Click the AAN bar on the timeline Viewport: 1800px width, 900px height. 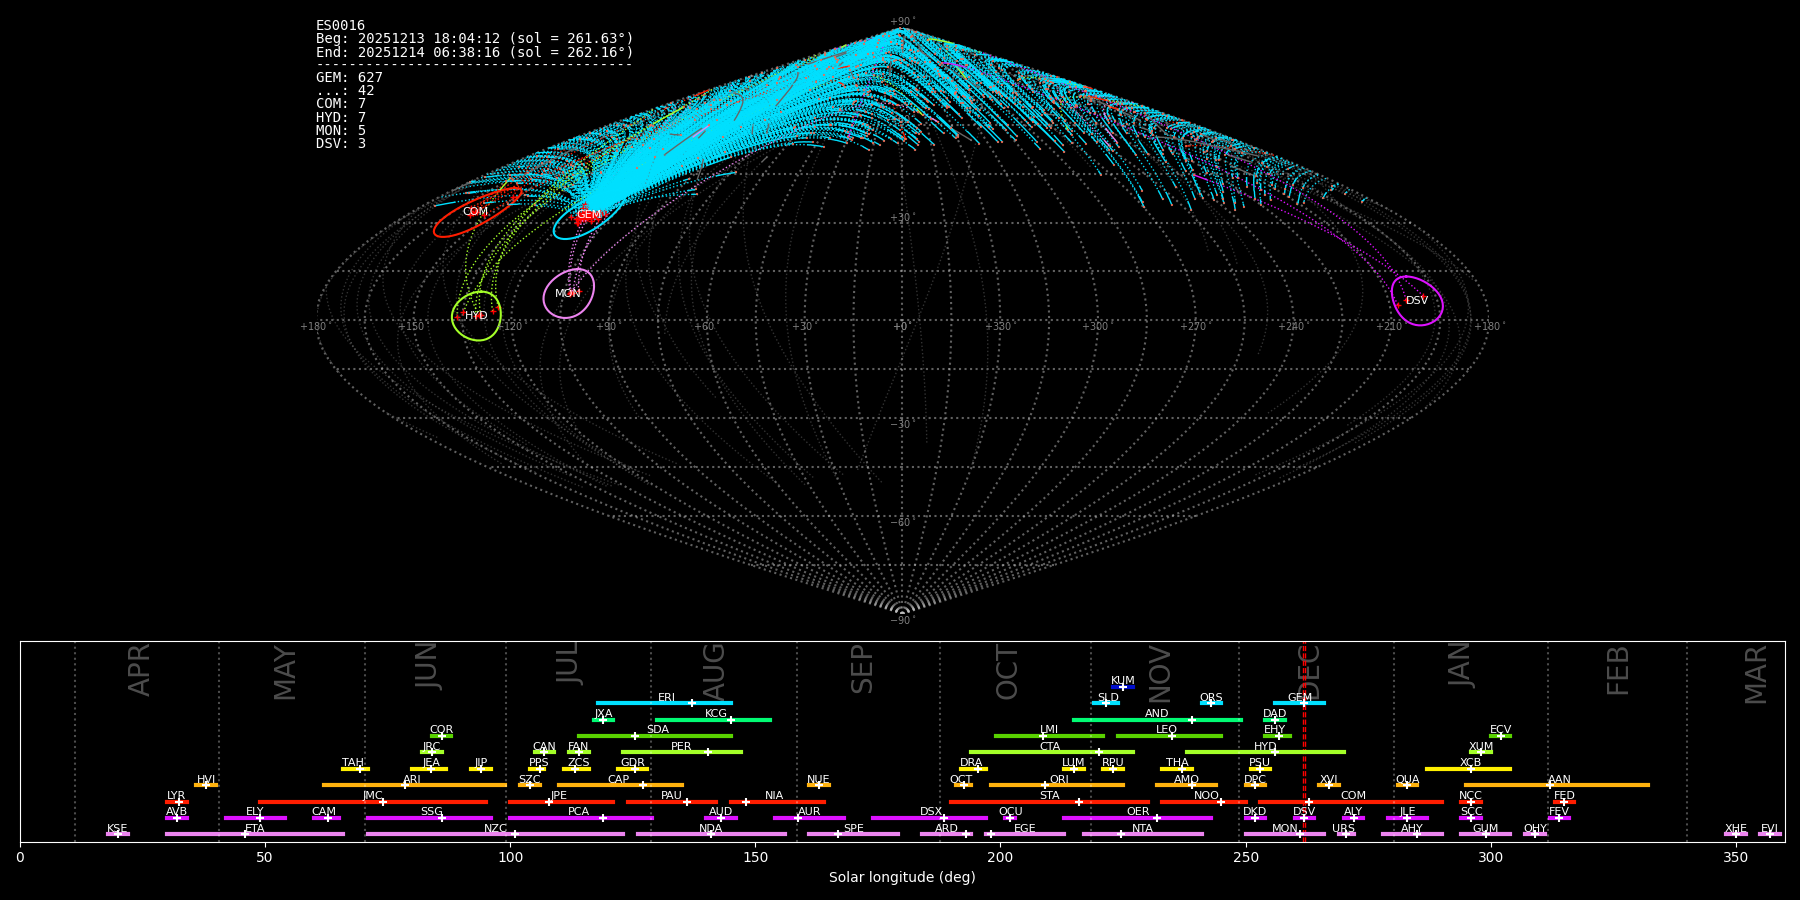[x=1557, y=785]
